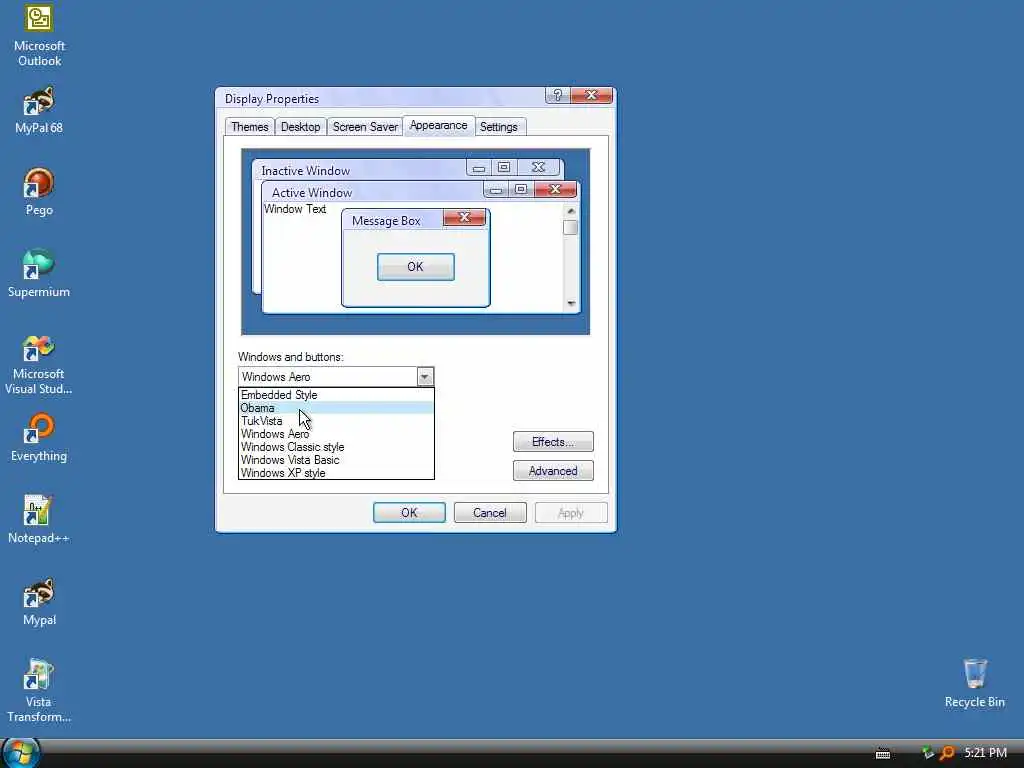Select the Vista Transformation desktop shortcut
The width and height of the screenshot is (1024, 768).
click(39, 691)
